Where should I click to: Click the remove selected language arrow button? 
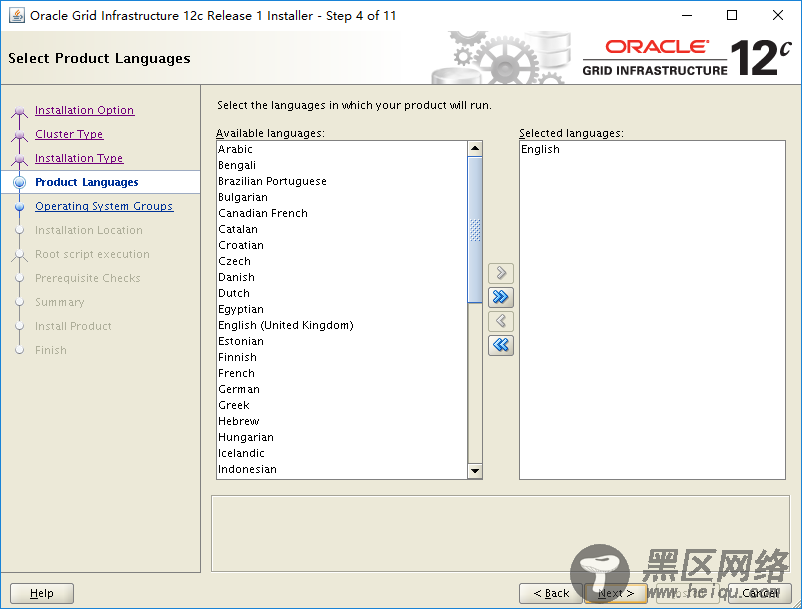click(x=501, y=321)
